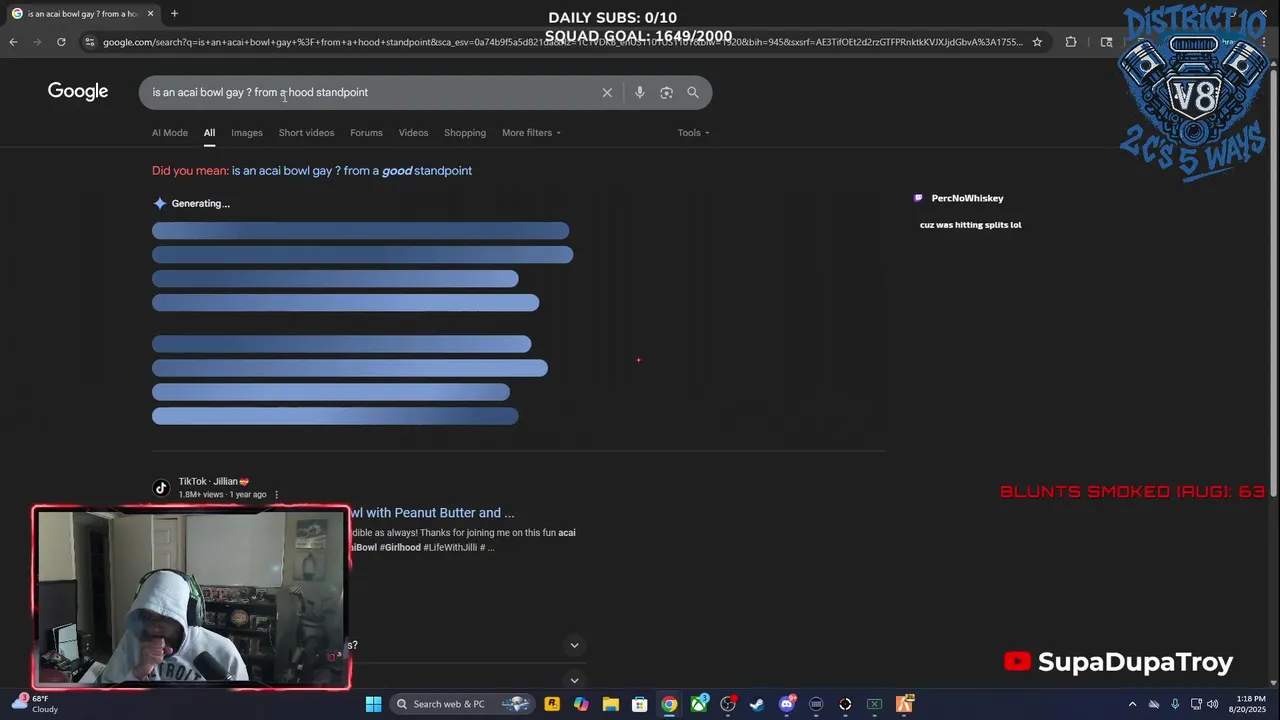Select the All results tab

(209, 132)
